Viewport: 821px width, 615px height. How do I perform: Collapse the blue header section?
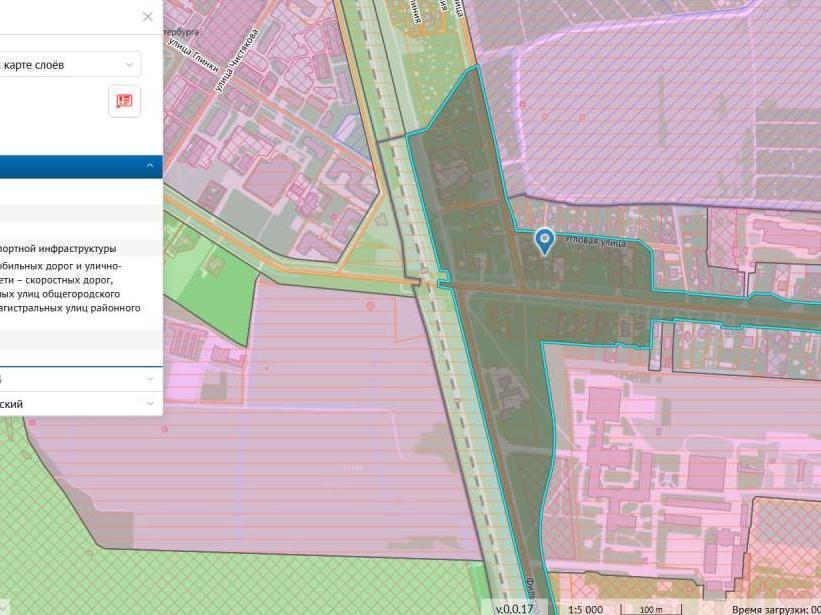click(x=150, y=166)
